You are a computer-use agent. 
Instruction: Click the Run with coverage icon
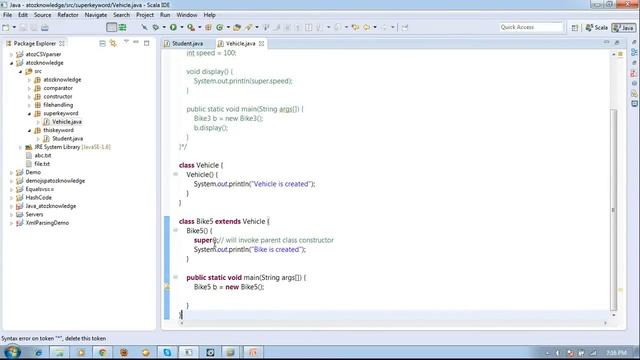click(x=191, y=27)
